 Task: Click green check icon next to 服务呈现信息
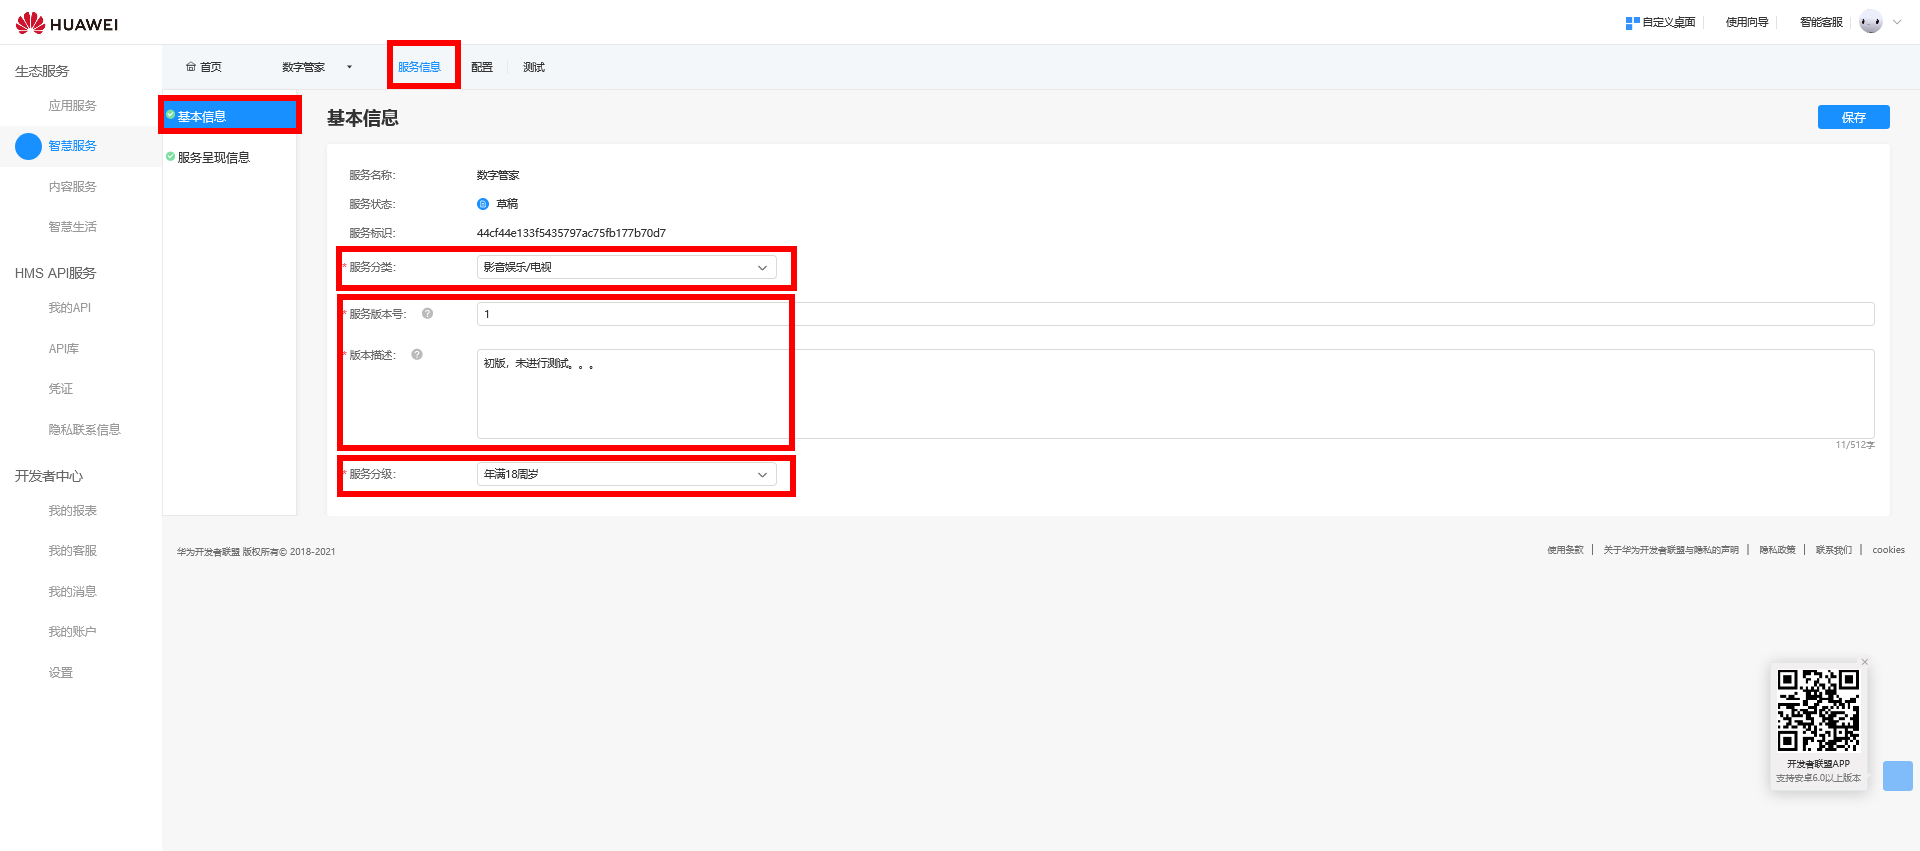(x=170, y=157)
